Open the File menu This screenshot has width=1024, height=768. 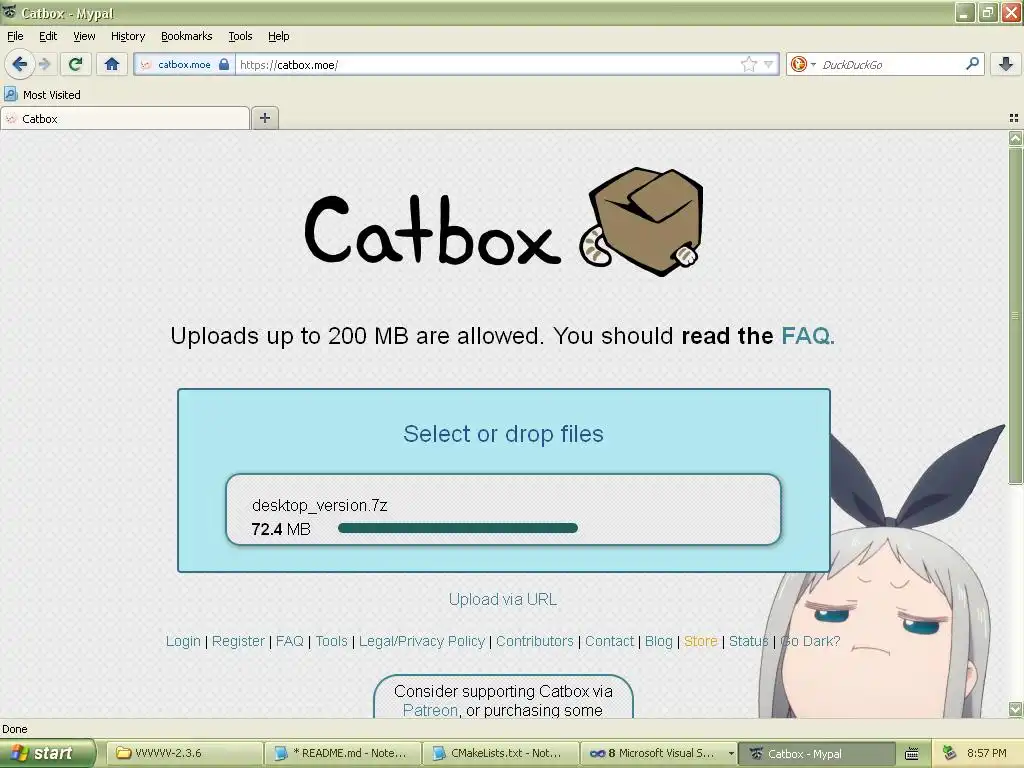click(x=15, y=36)
